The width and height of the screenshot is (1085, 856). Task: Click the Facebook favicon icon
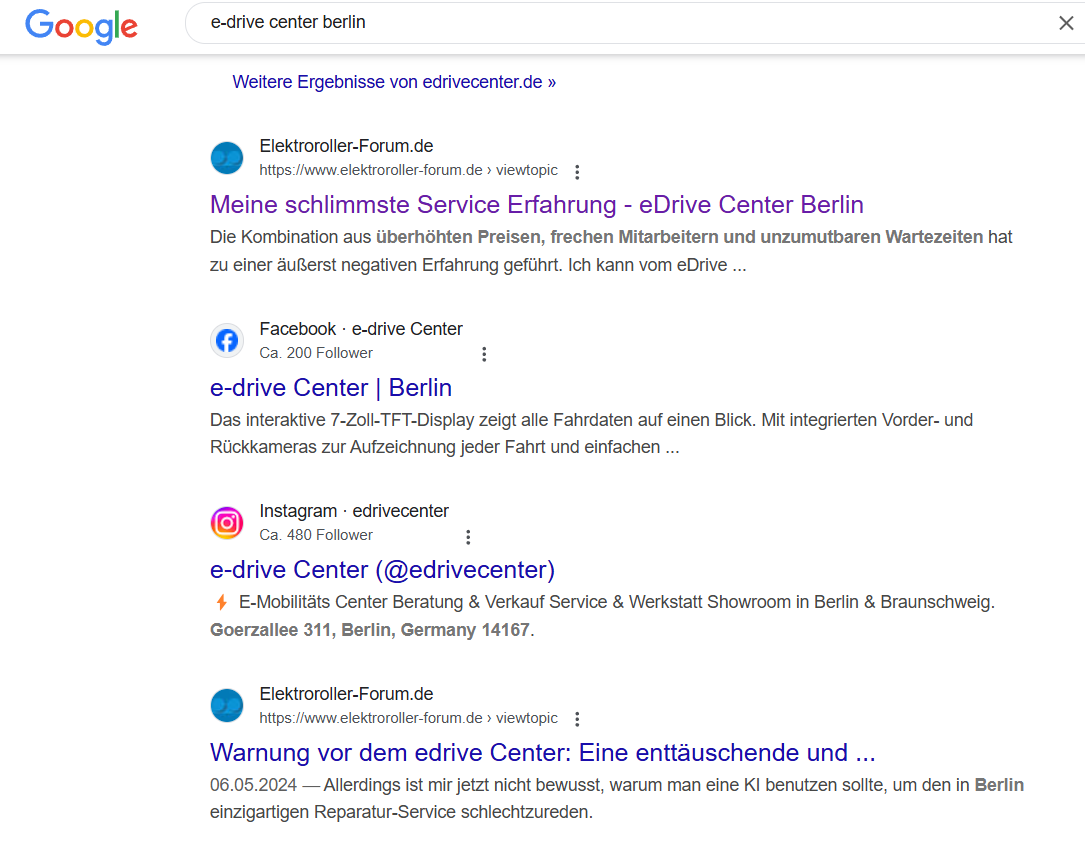point(227,341)
